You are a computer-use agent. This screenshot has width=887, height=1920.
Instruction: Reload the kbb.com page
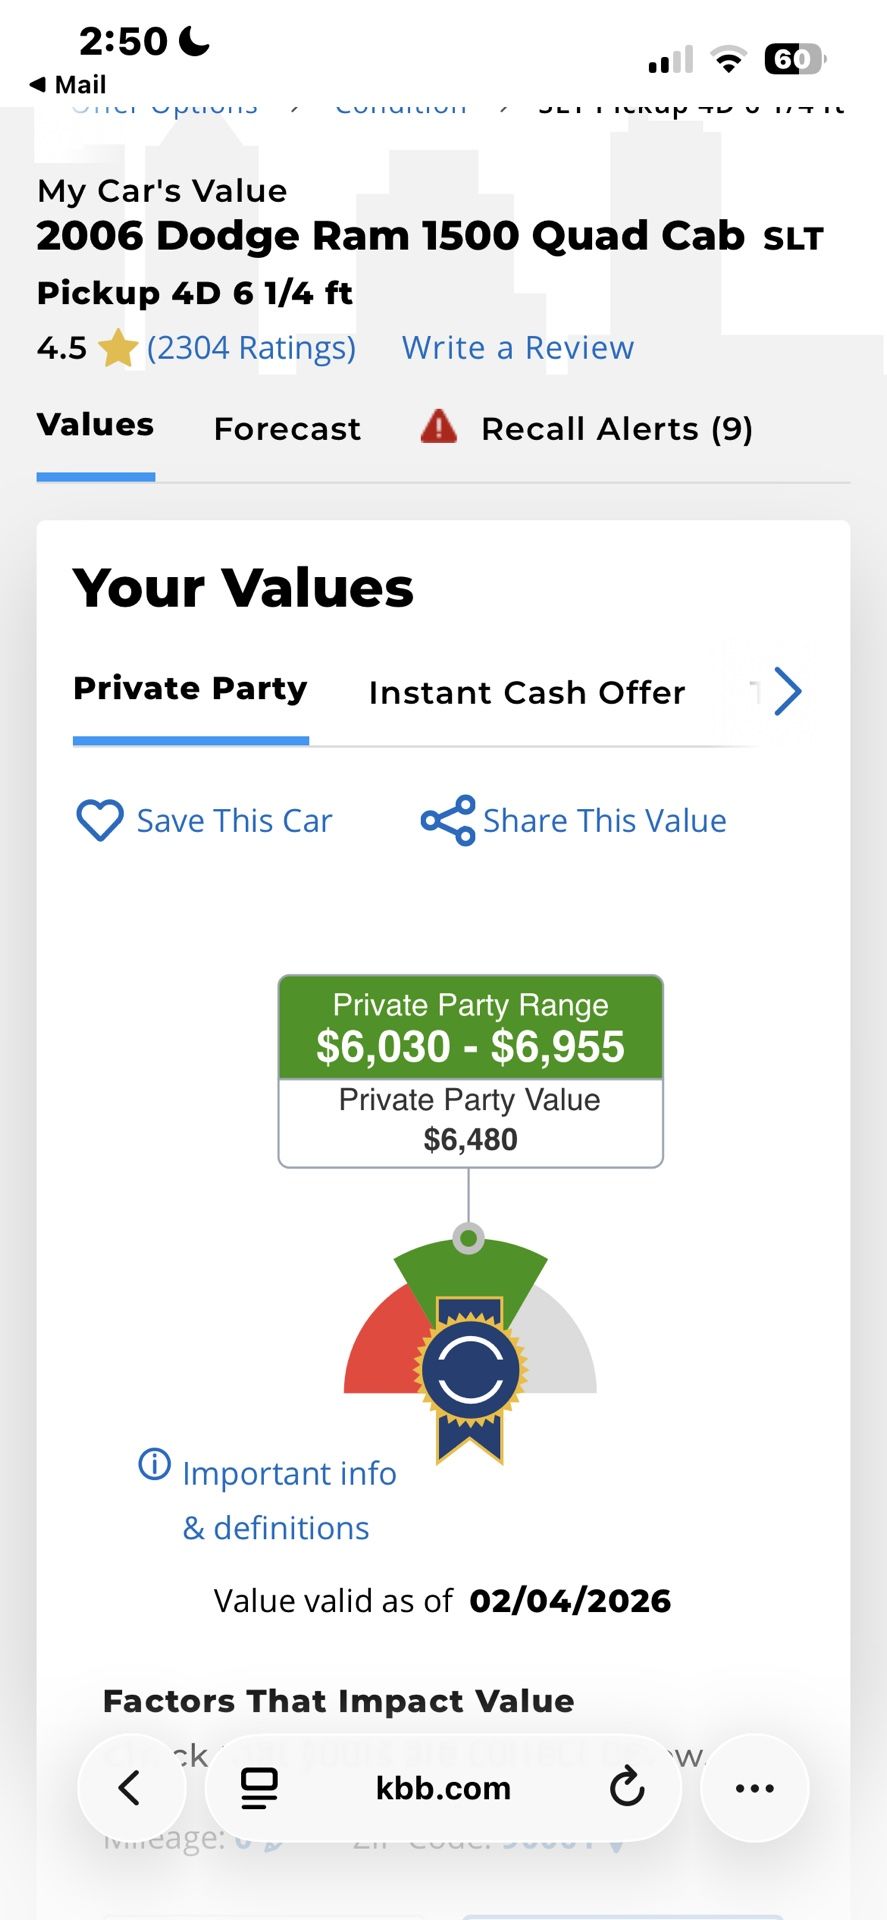click(627, 1787)
